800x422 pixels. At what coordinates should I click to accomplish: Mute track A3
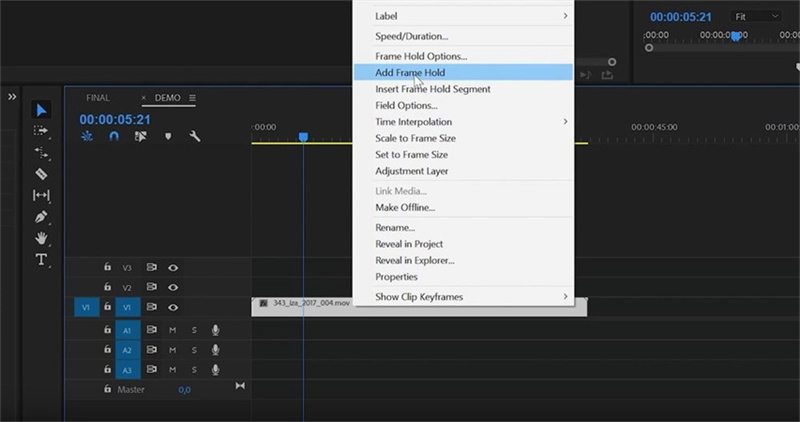(x=172, y=370)
